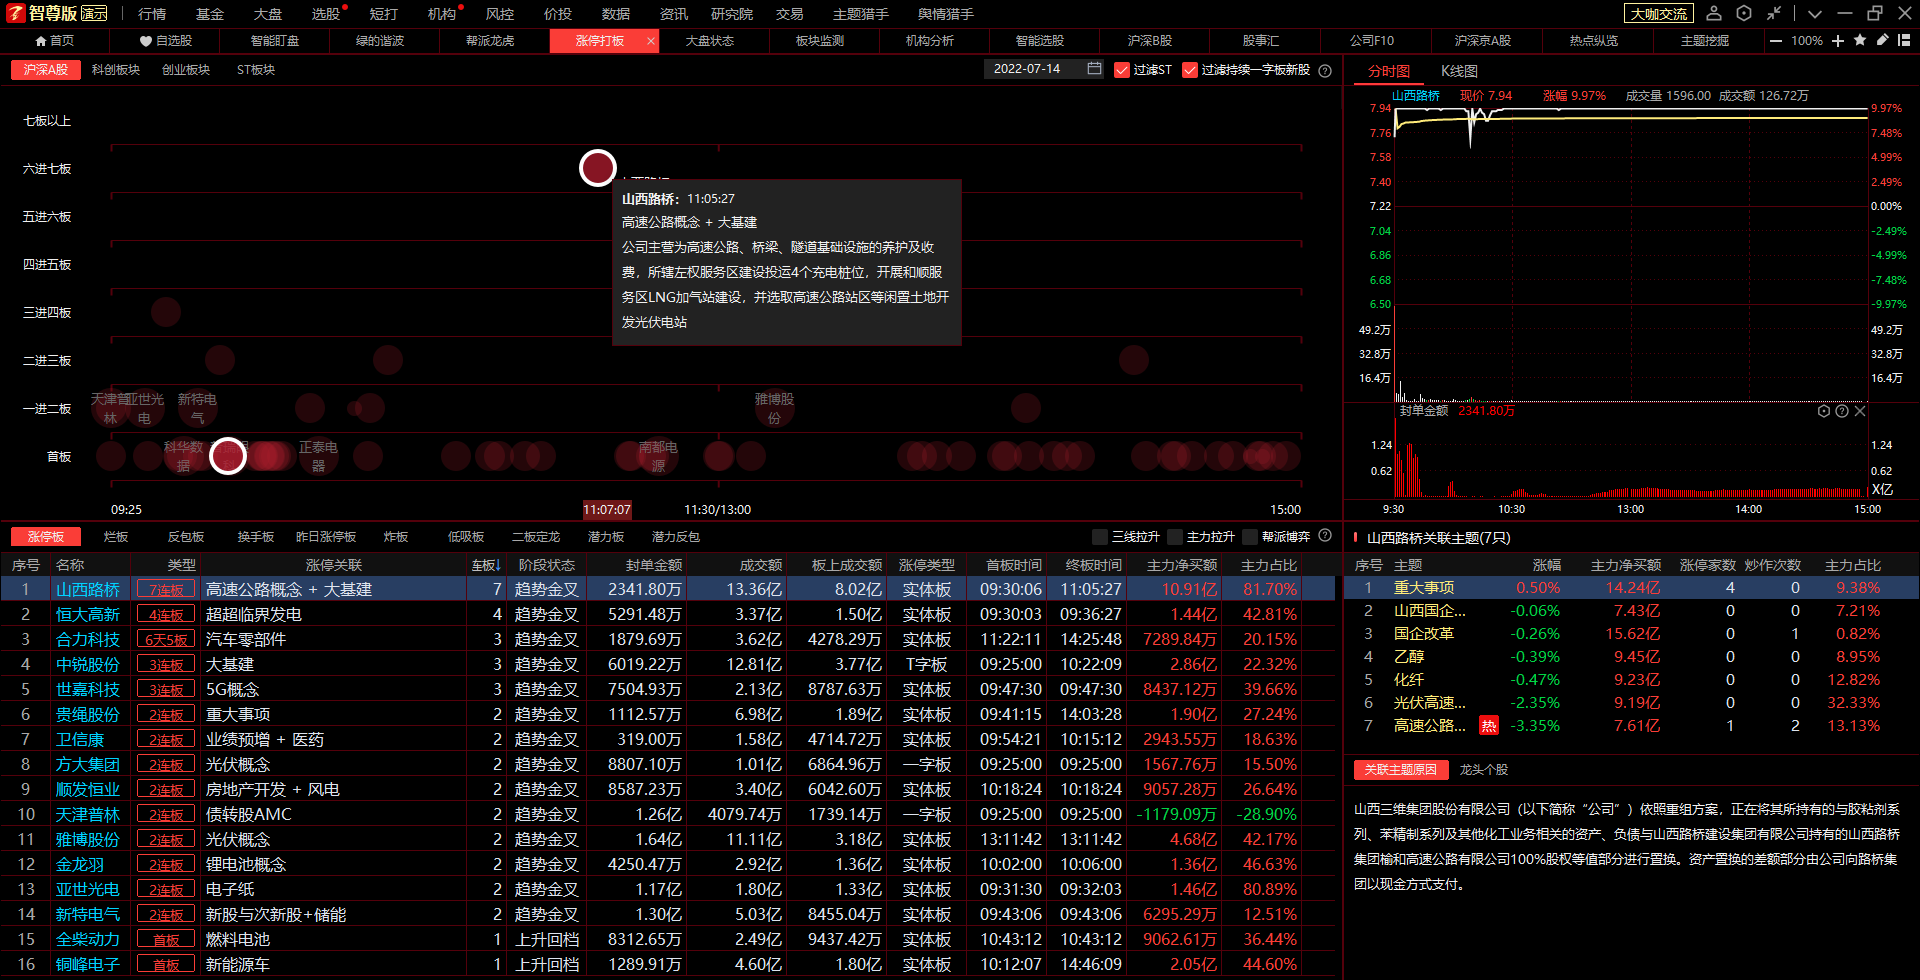Click the 智尊版 application logo
Image resolution: width=1920 pixels, height=980 pixels.
click(57, 13)
